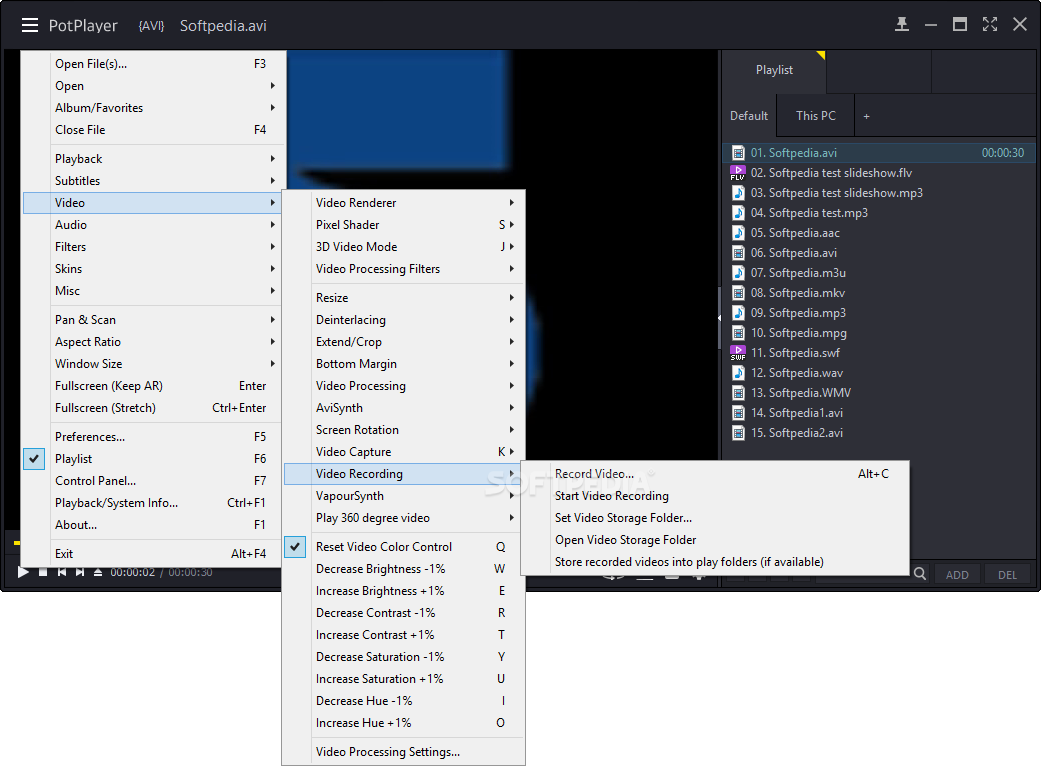Expand the Deinterlacing submenu
Image resolution: width=1041 pixels, height=766 pixels.
point(404,320)
